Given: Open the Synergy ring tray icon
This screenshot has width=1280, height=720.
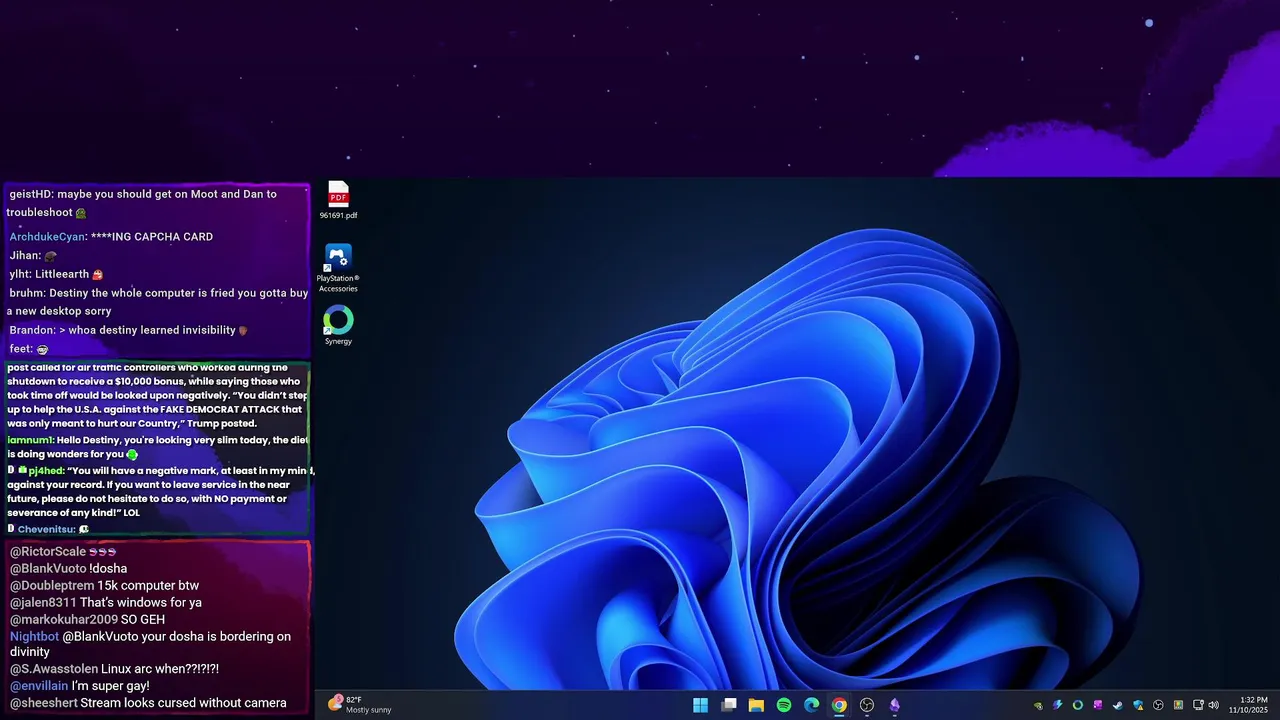Looking at the screenshot, I should coord(1078,705).
